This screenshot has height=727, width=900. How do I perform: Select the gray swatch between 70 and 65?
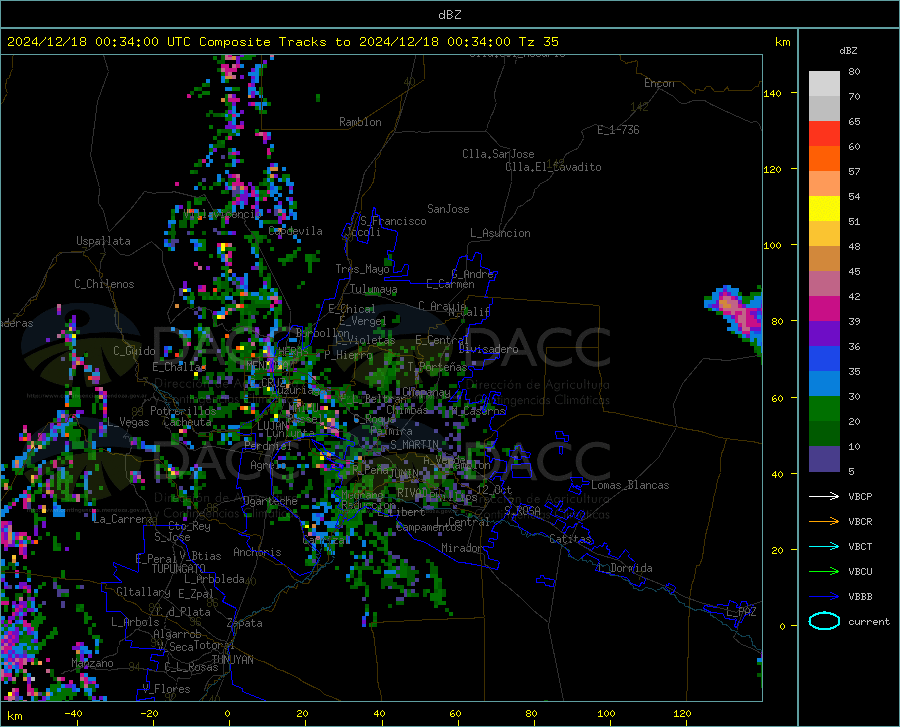824,108
